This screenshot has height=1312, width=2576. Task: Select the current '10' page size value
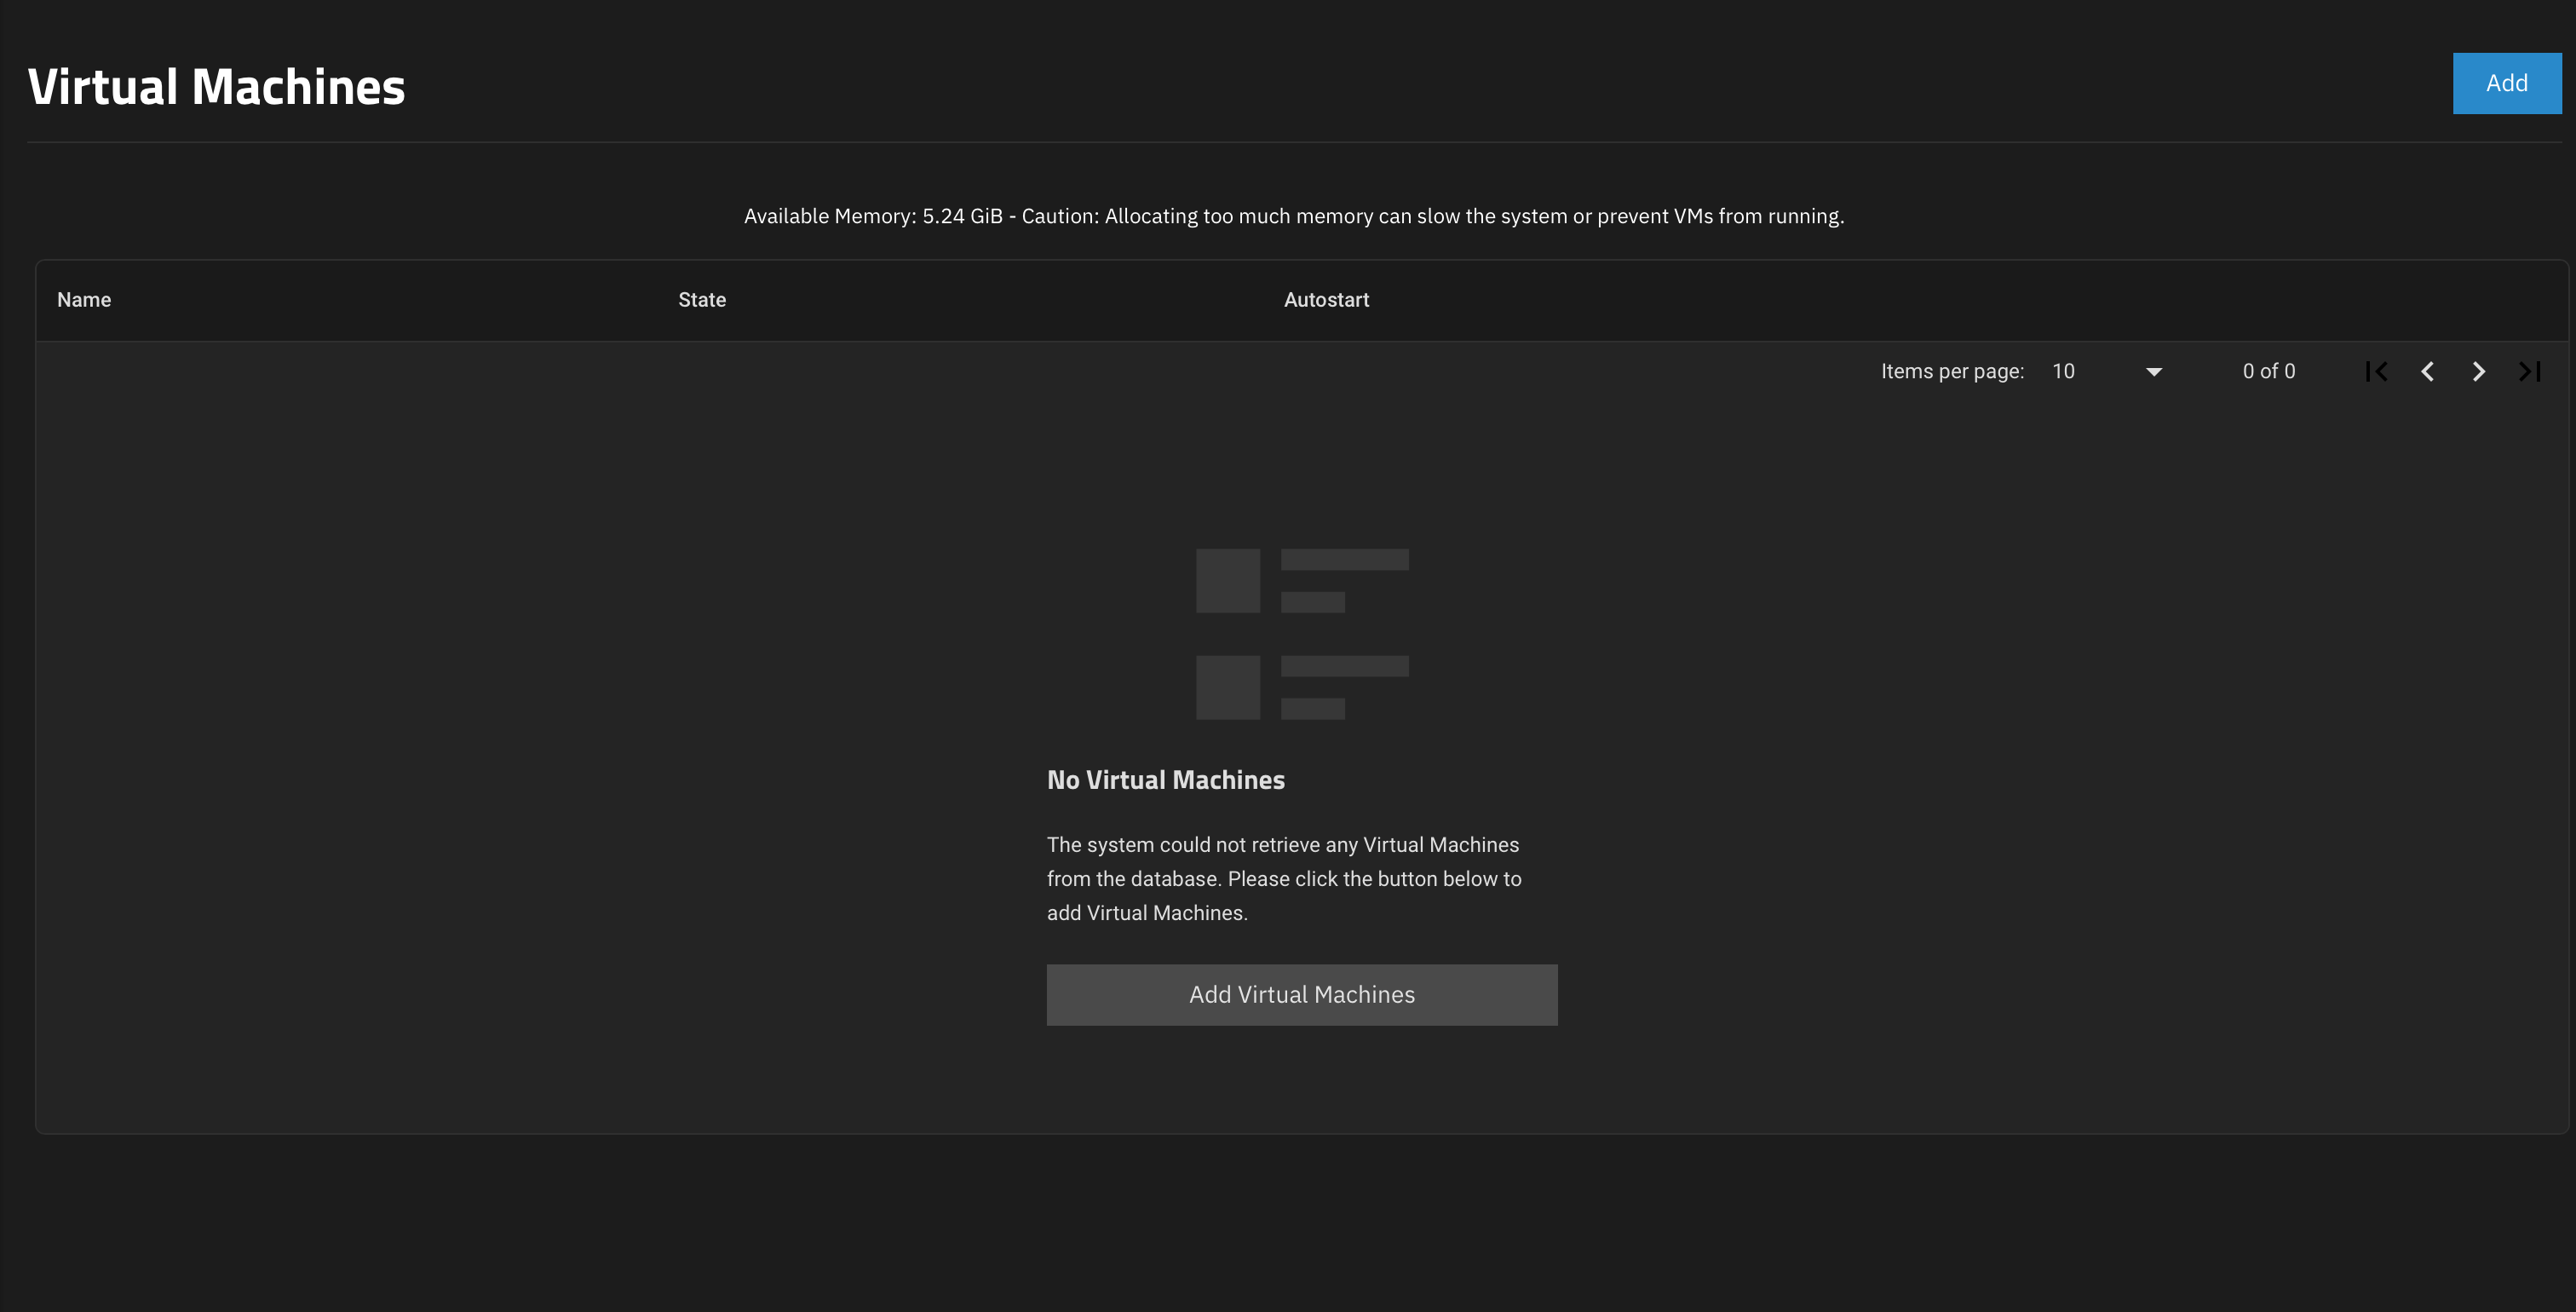pyautogui.click(x=2063, y=371)
